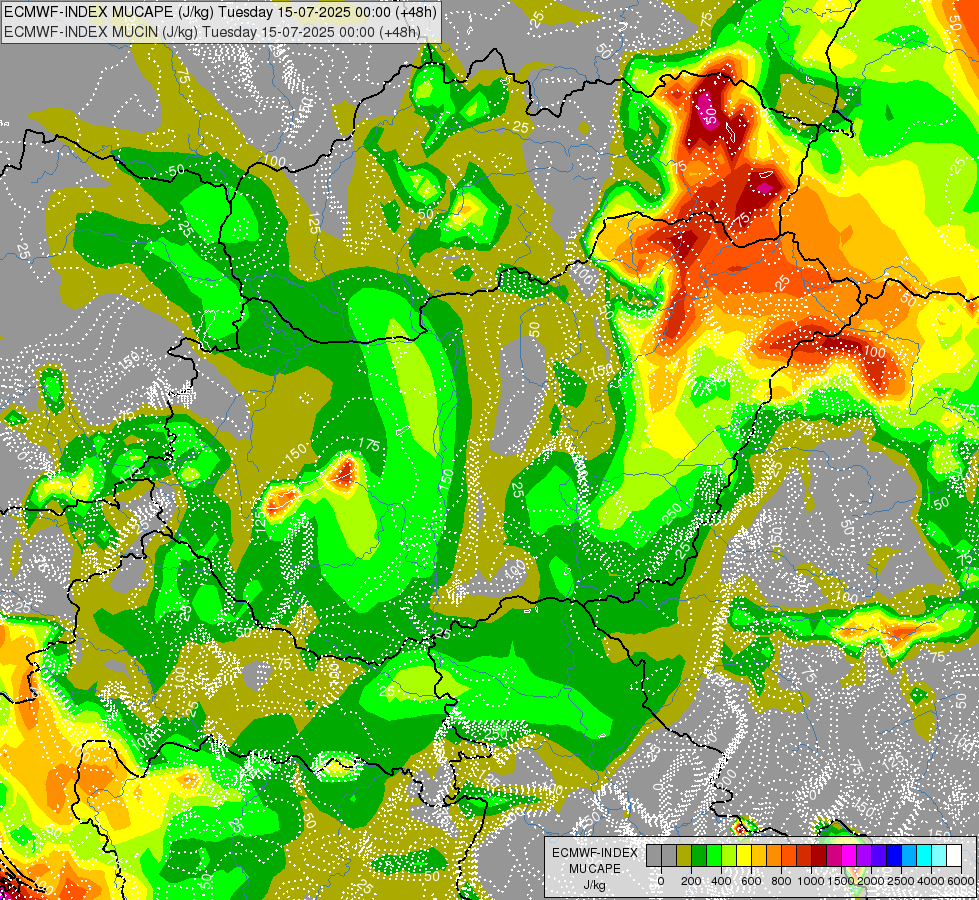Viewport: 979px width, 900px height.
Task: Click the legend value 6000
Action: click(961, 881)
